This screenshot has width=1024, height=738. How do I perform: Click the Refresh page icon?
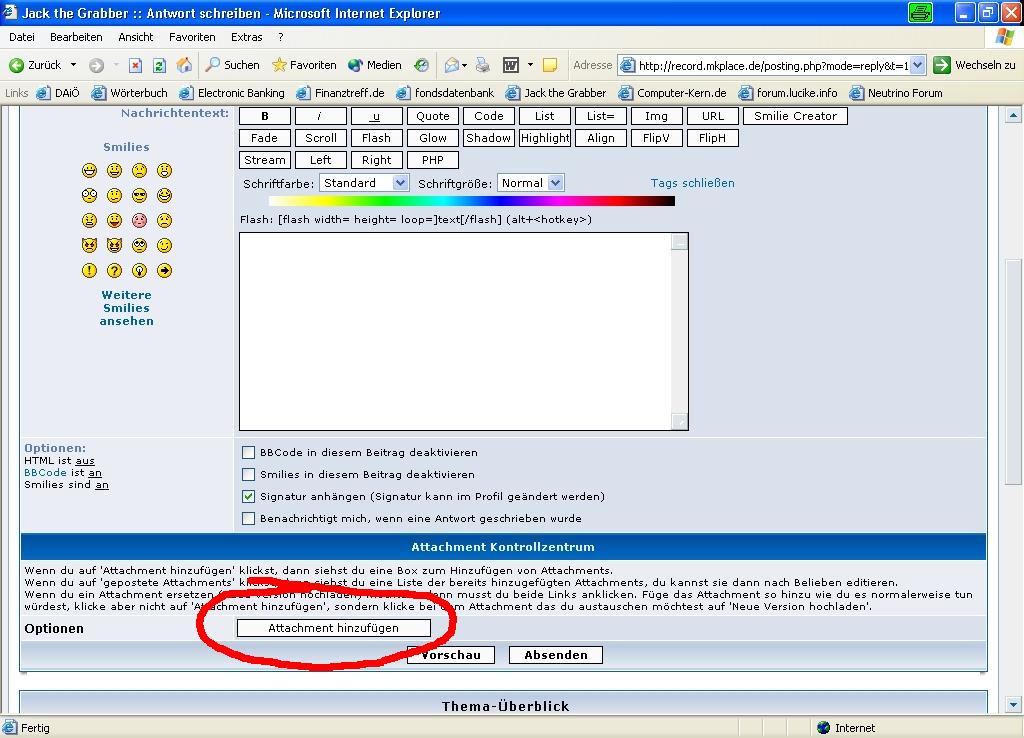(x=159, y=65)
